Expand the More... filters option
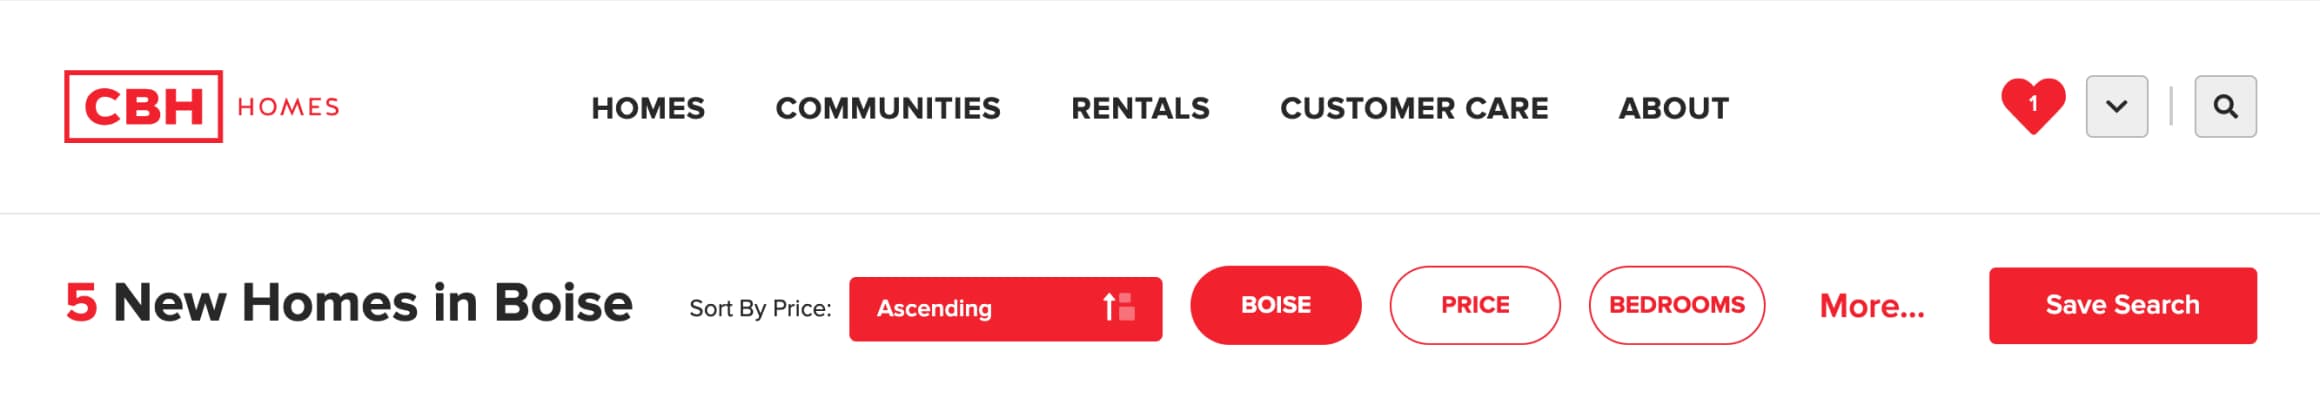2320x394 pixels. click(1872, 306)
